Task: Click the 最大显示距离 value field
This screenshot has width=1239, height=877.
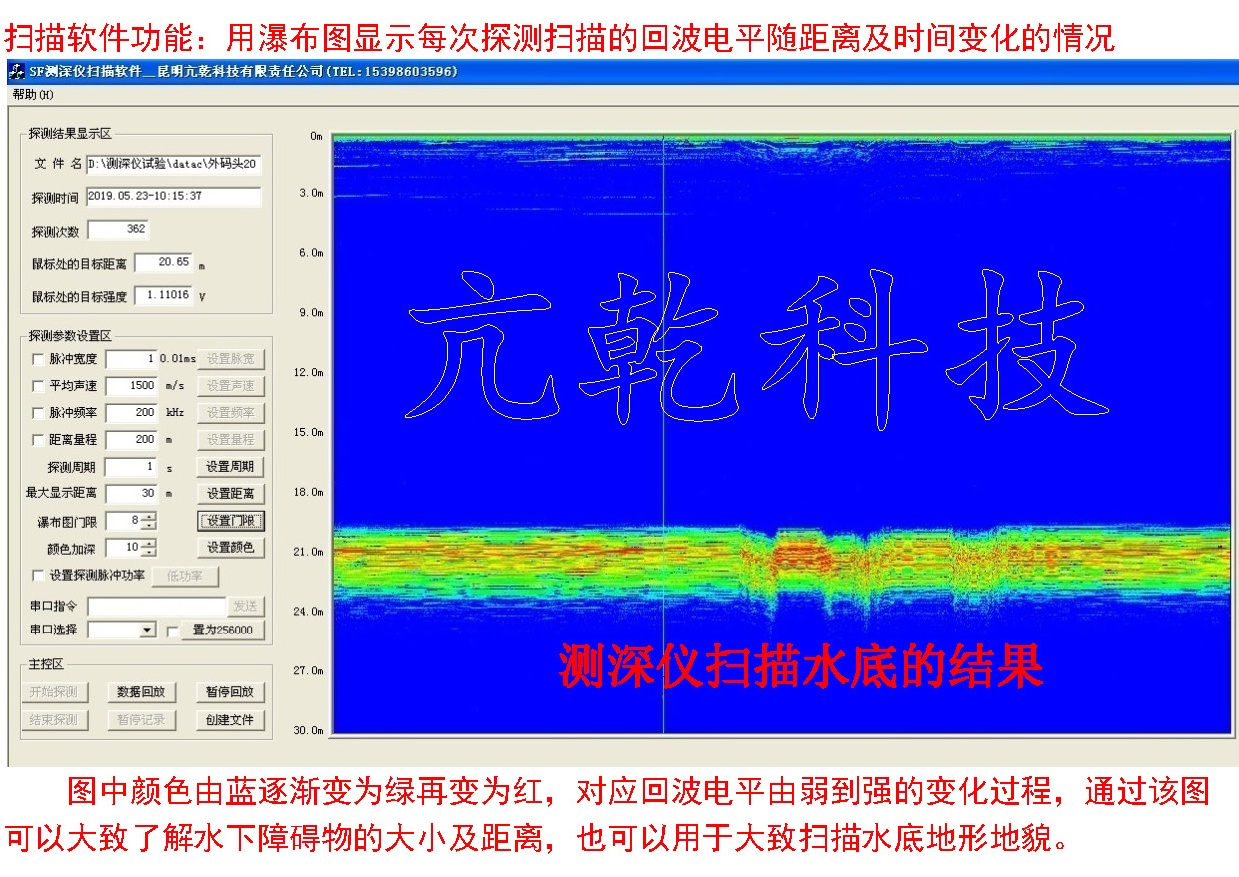Action: 131,494
